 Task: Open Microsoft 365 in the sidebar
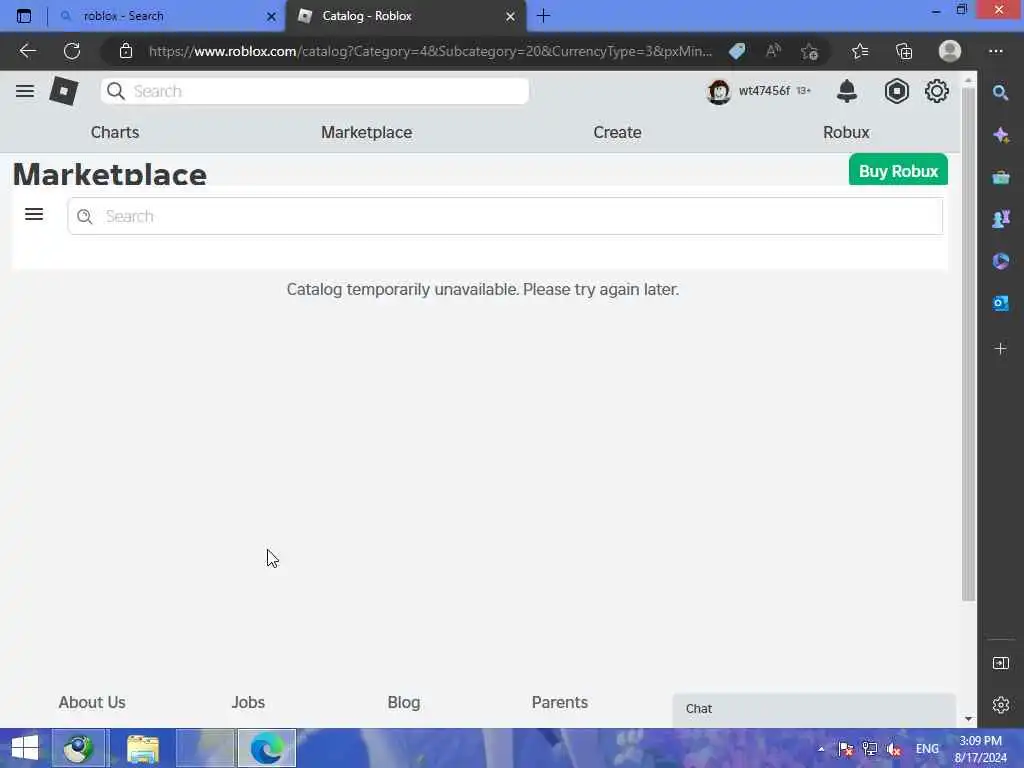pos(1000,261)
